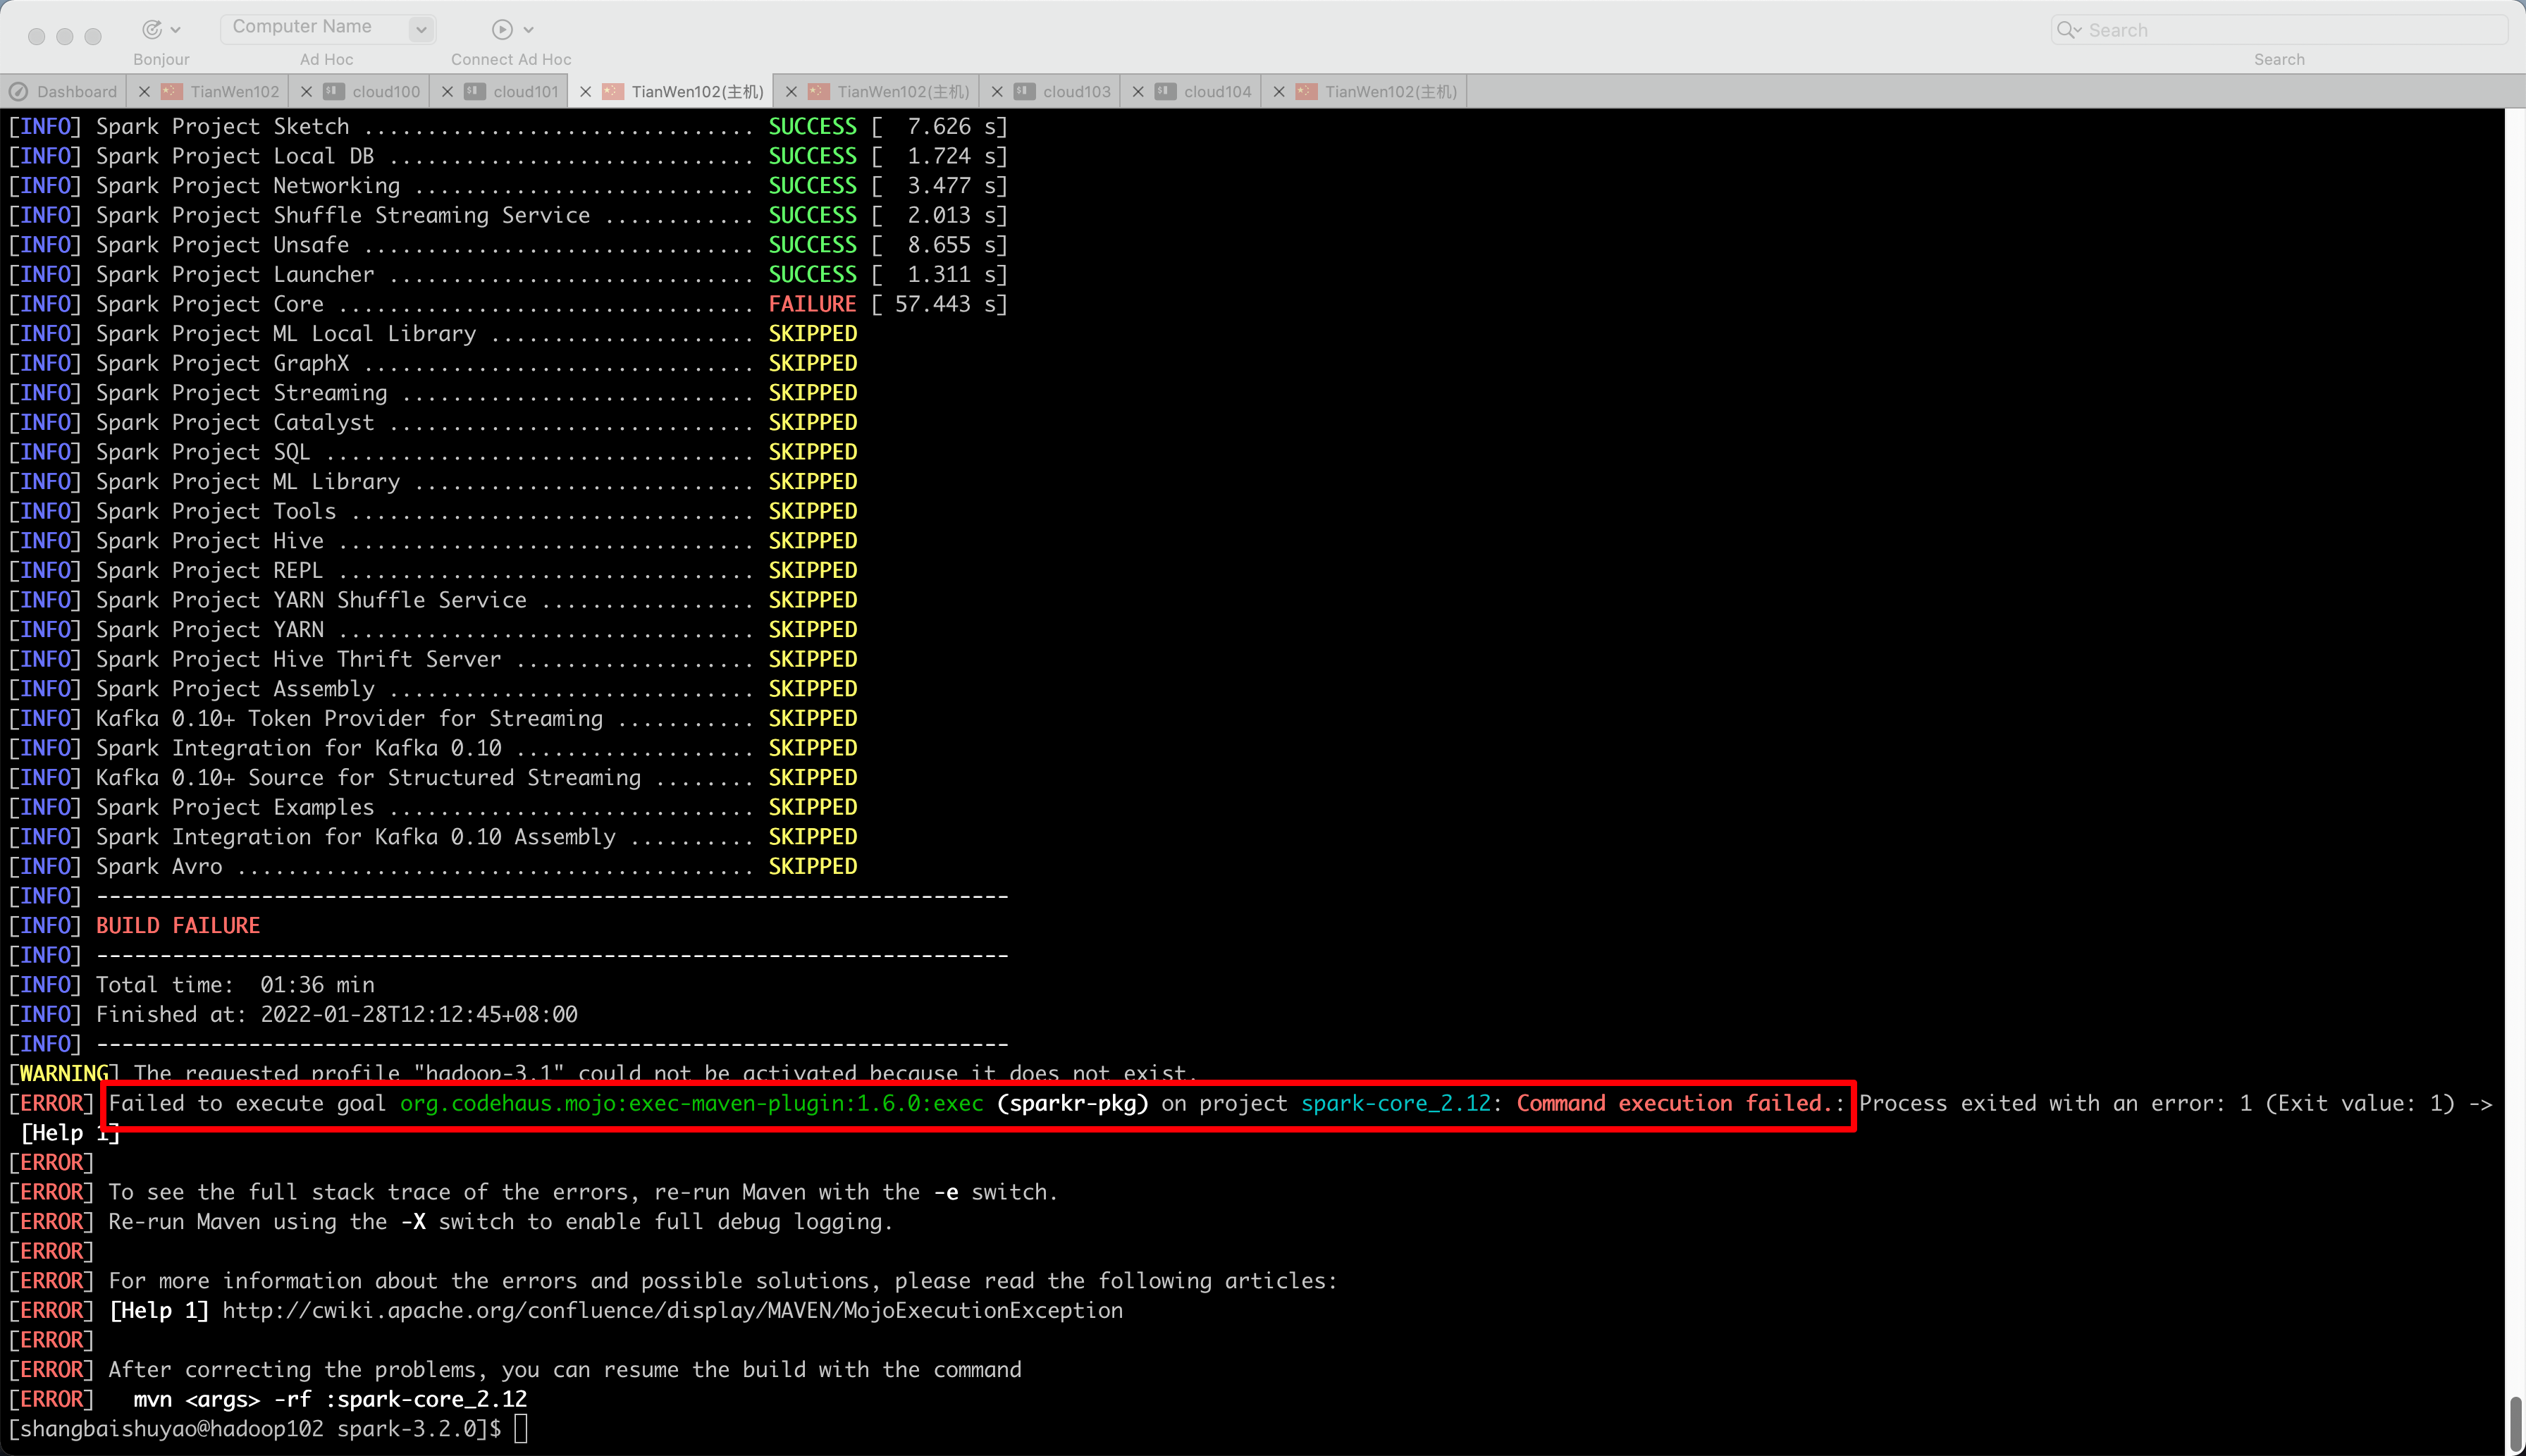Click the MojoExecutionException help URL
Viewport: 2526px width, 1456px height.
coord(672,1310)
